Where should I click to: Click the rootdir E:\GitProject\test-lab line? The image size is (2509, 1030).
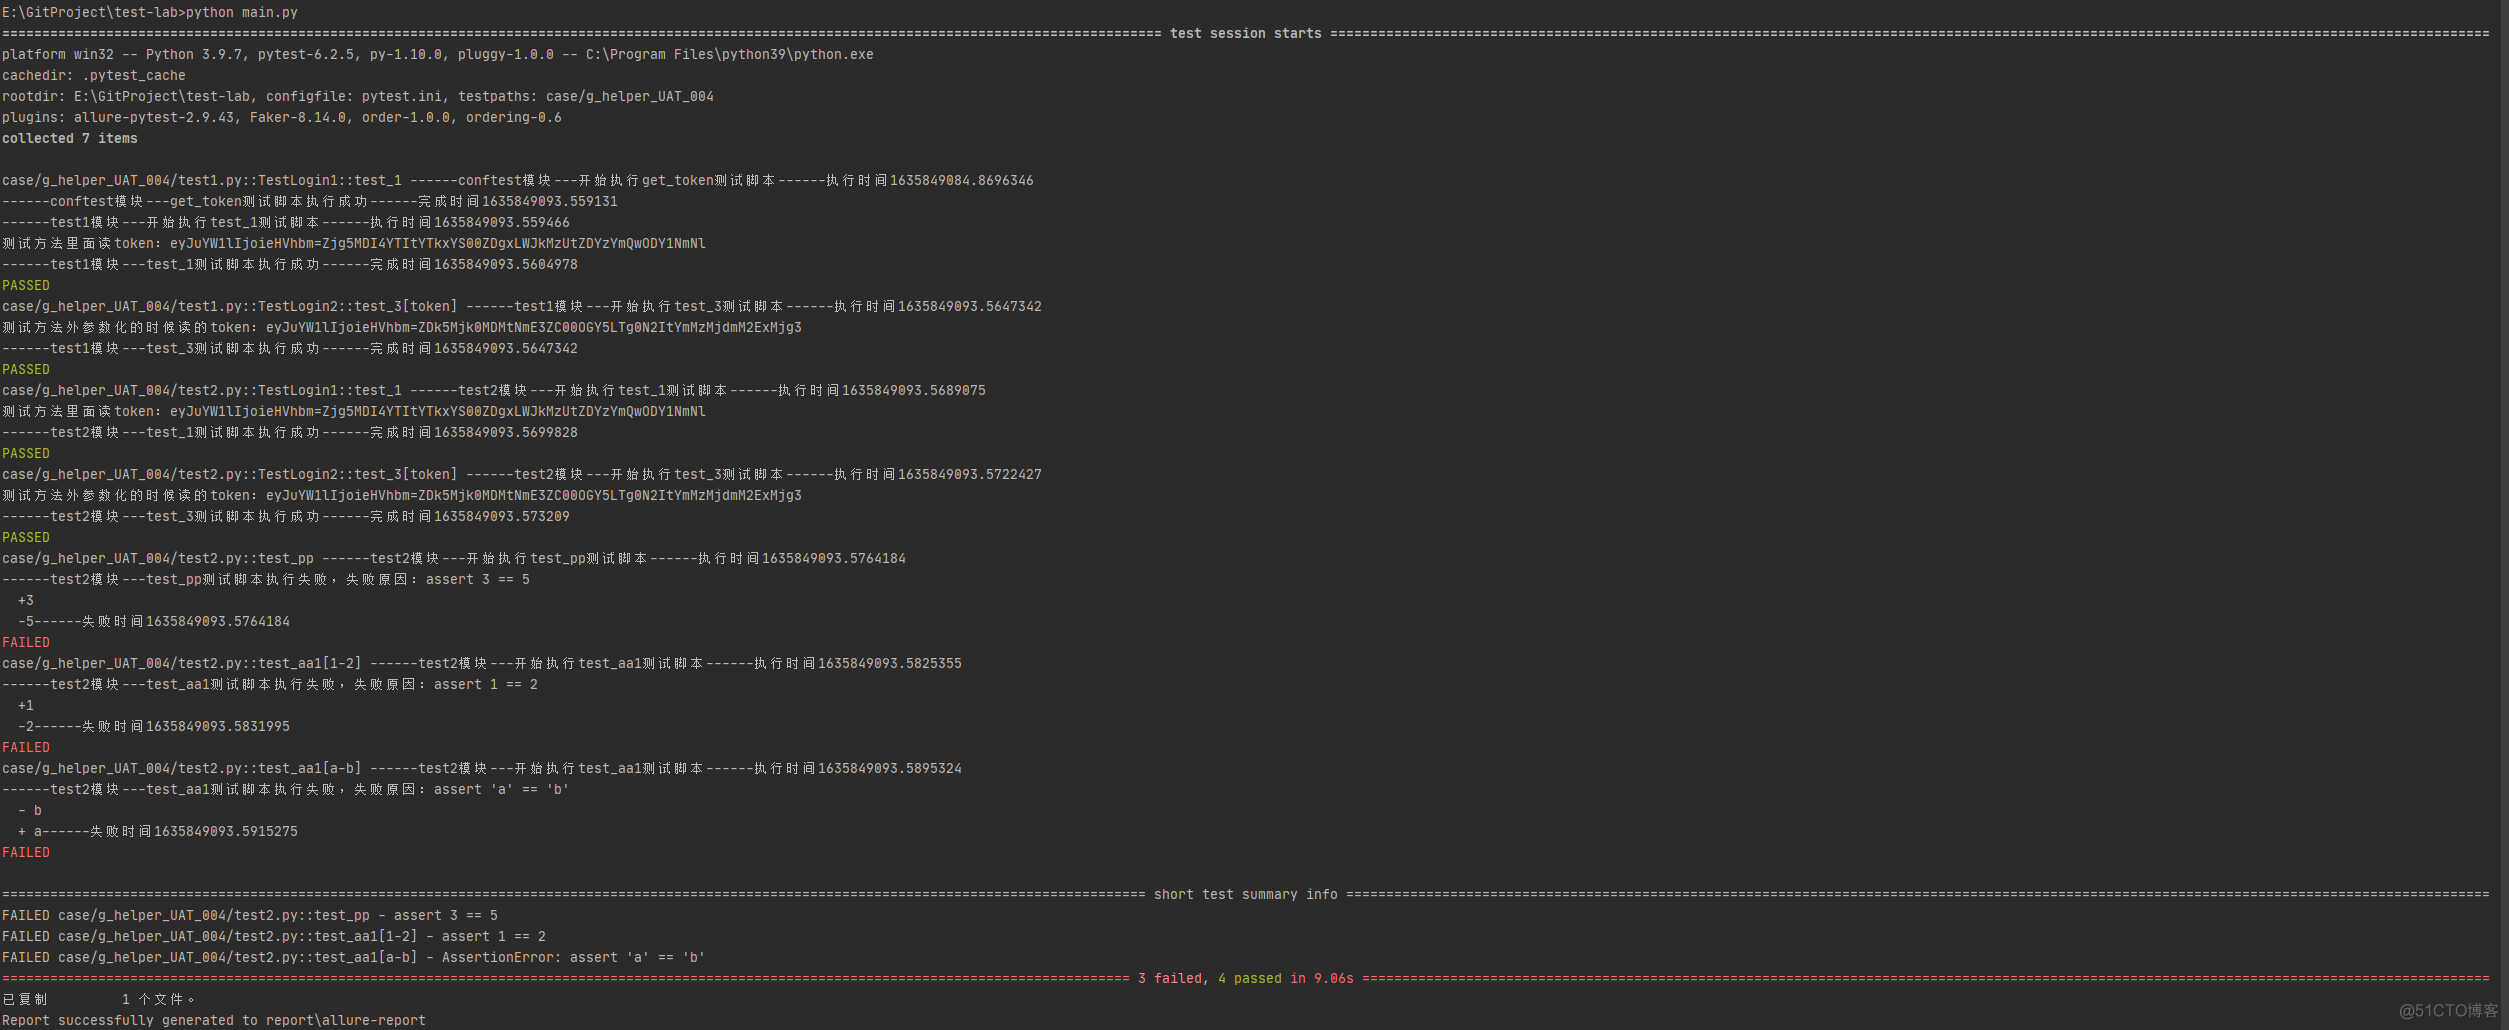pos(358,96)
